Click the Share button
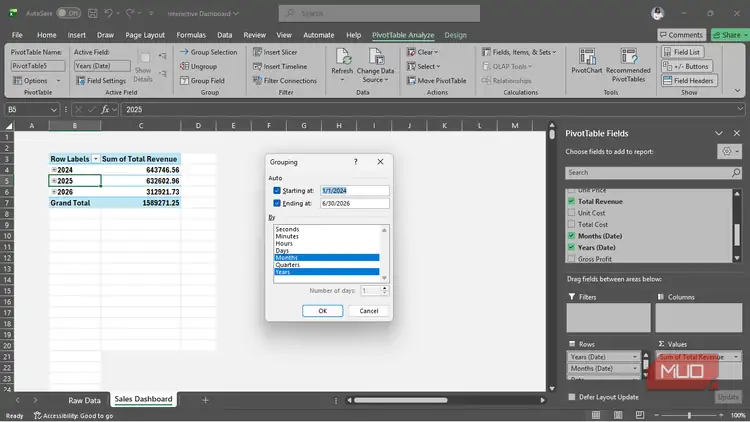The height and width of the screenshot is (422, 750). click(x=730, y=35)
